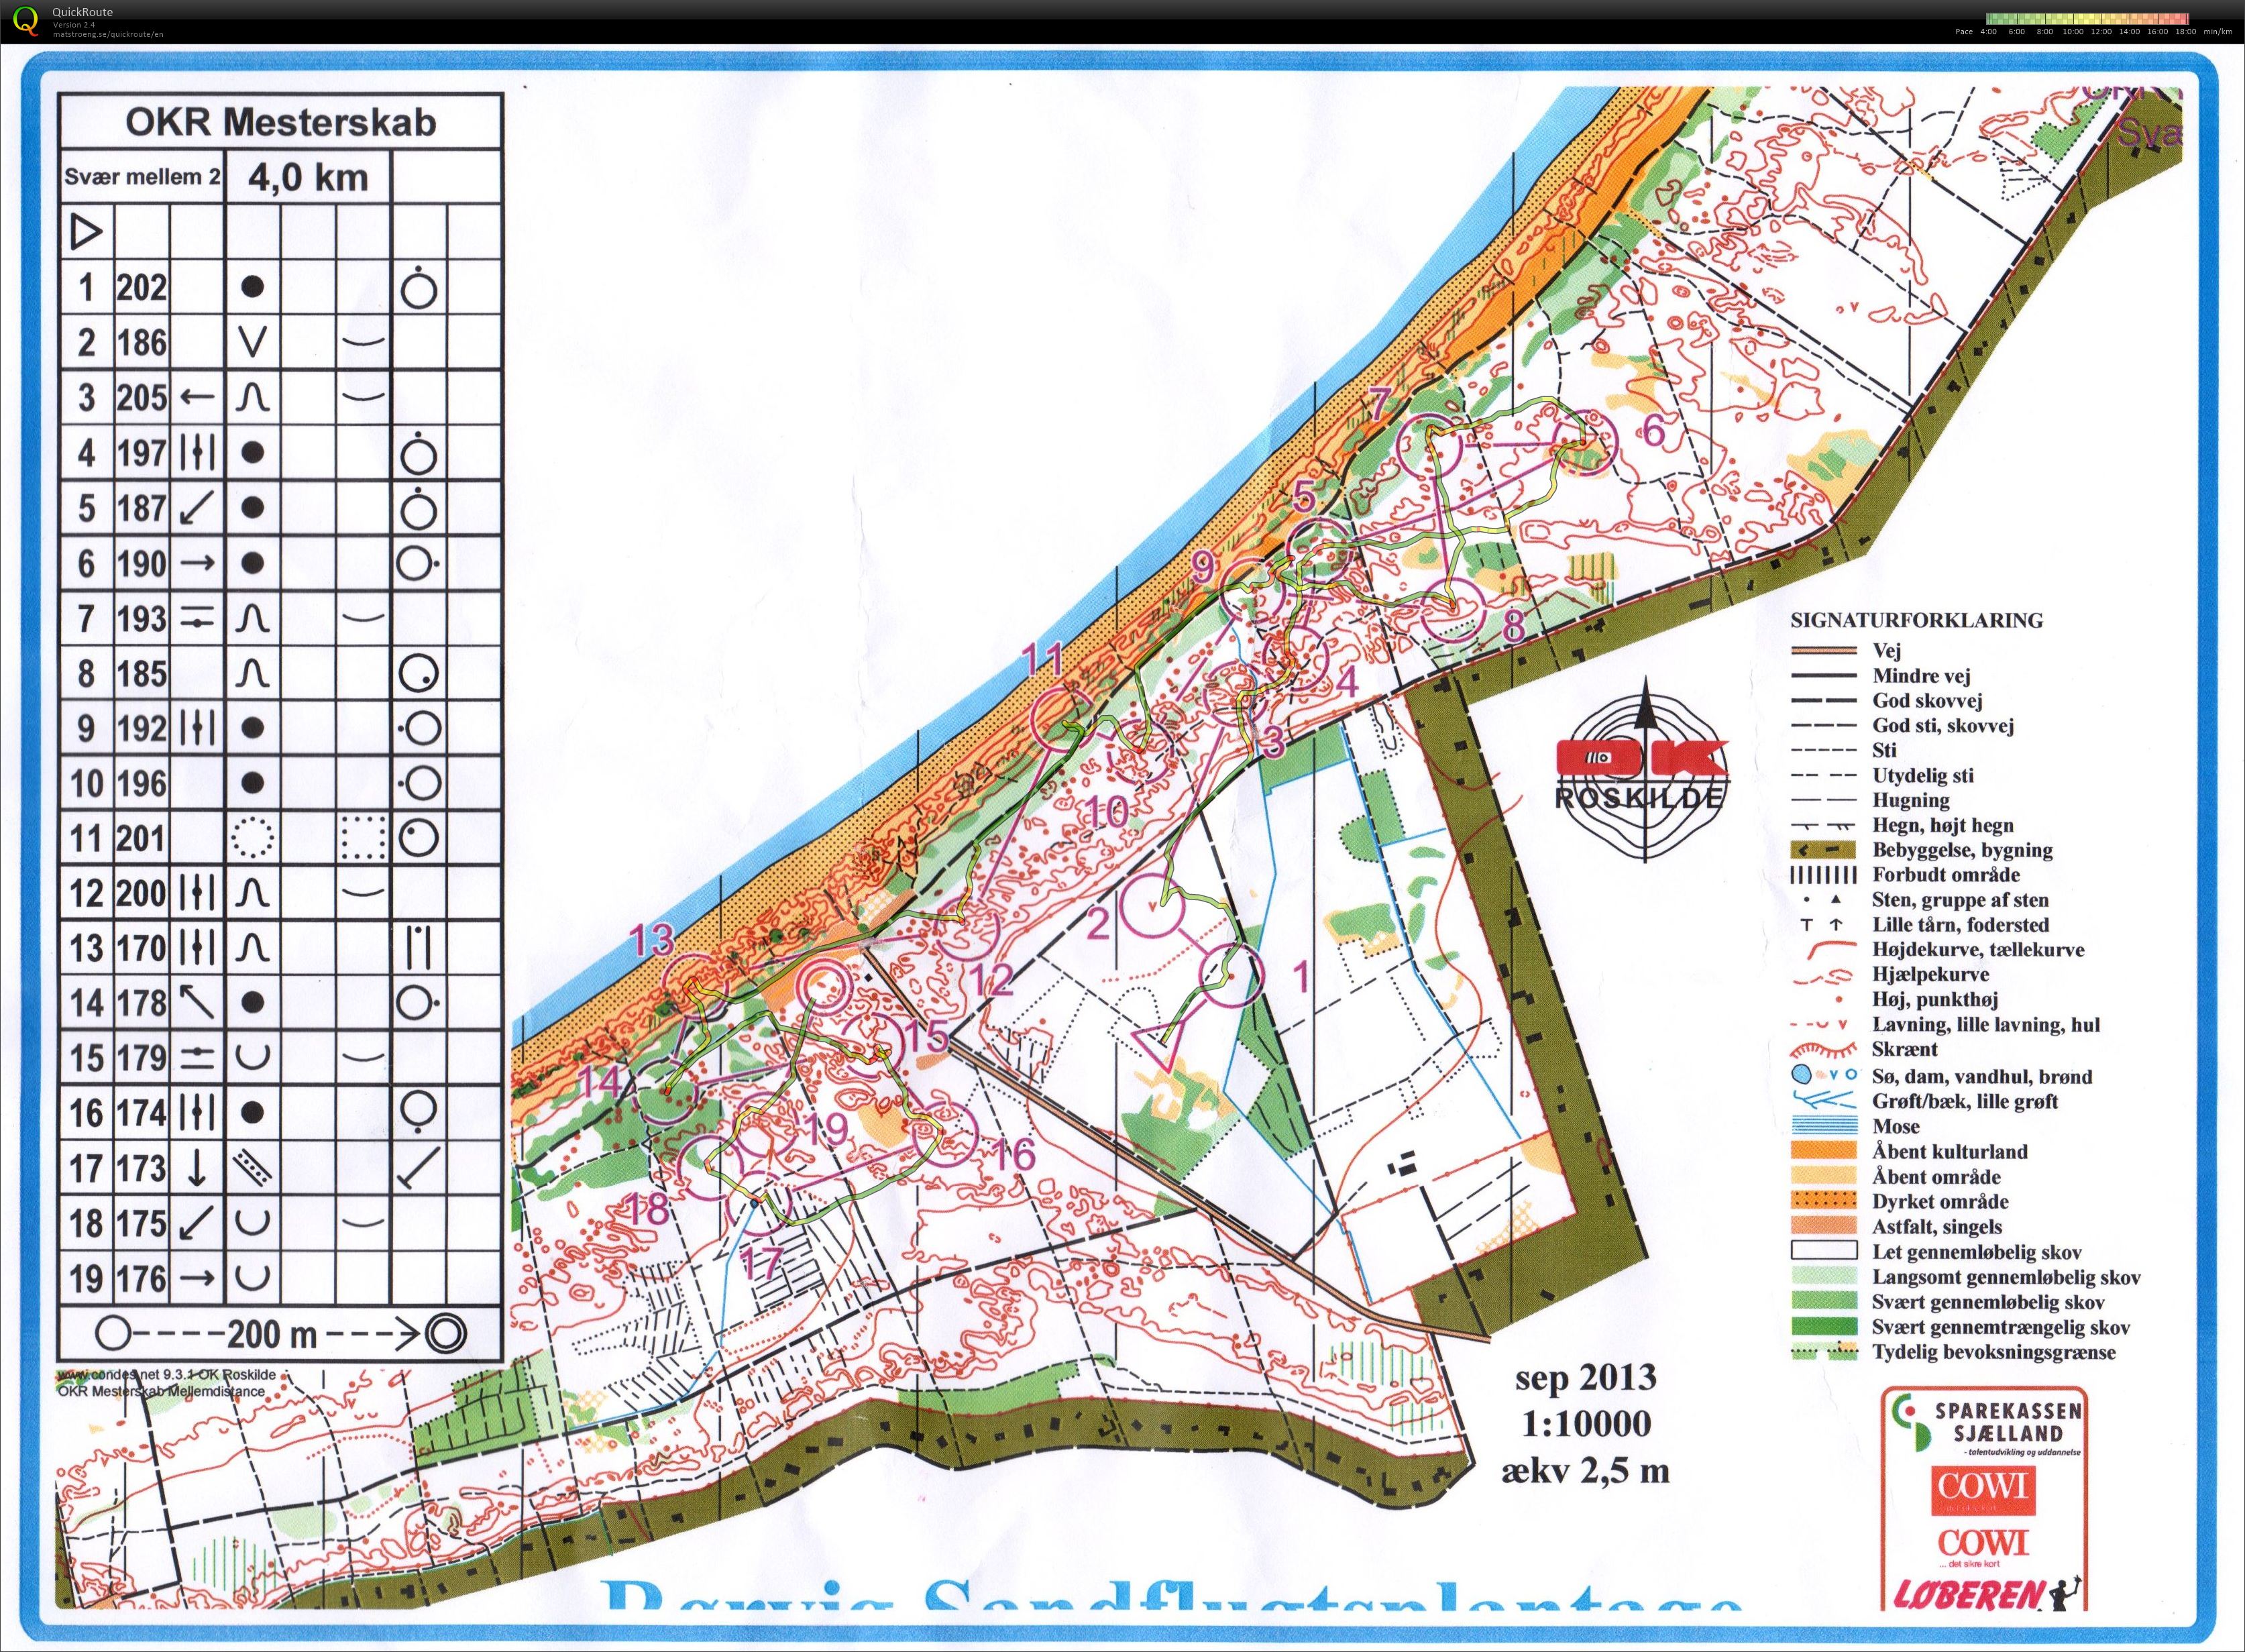Select control circle 7 on the map
The image size is (2245, 1652).
(1430, 447)
